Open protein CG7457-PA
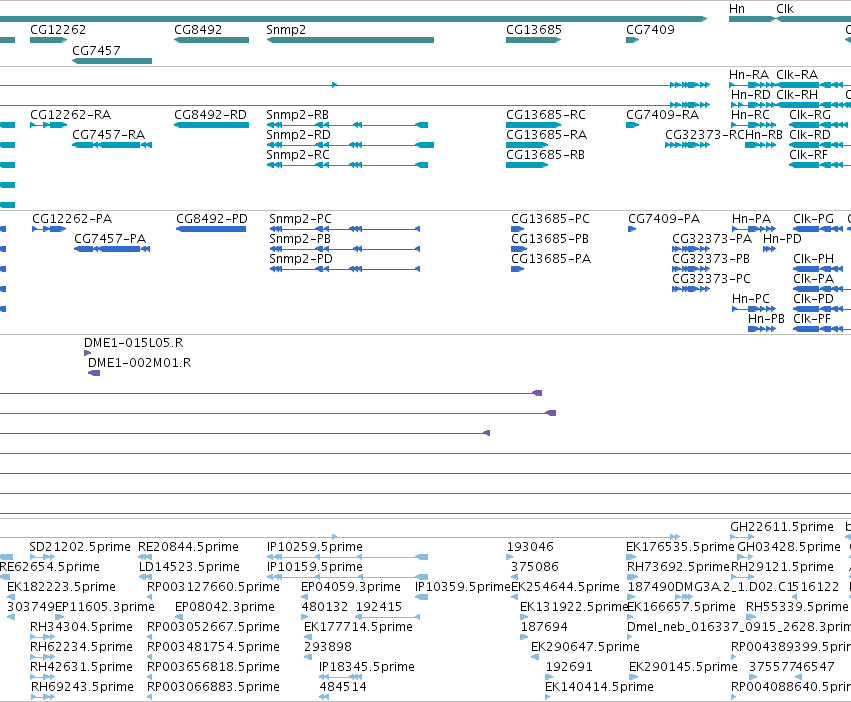 (110, 239)
